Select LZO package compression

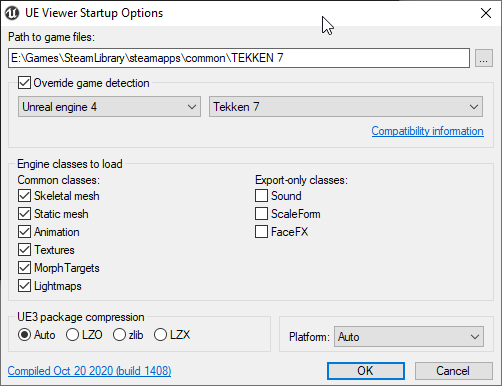pyautogui.click(x=72, y=335)
